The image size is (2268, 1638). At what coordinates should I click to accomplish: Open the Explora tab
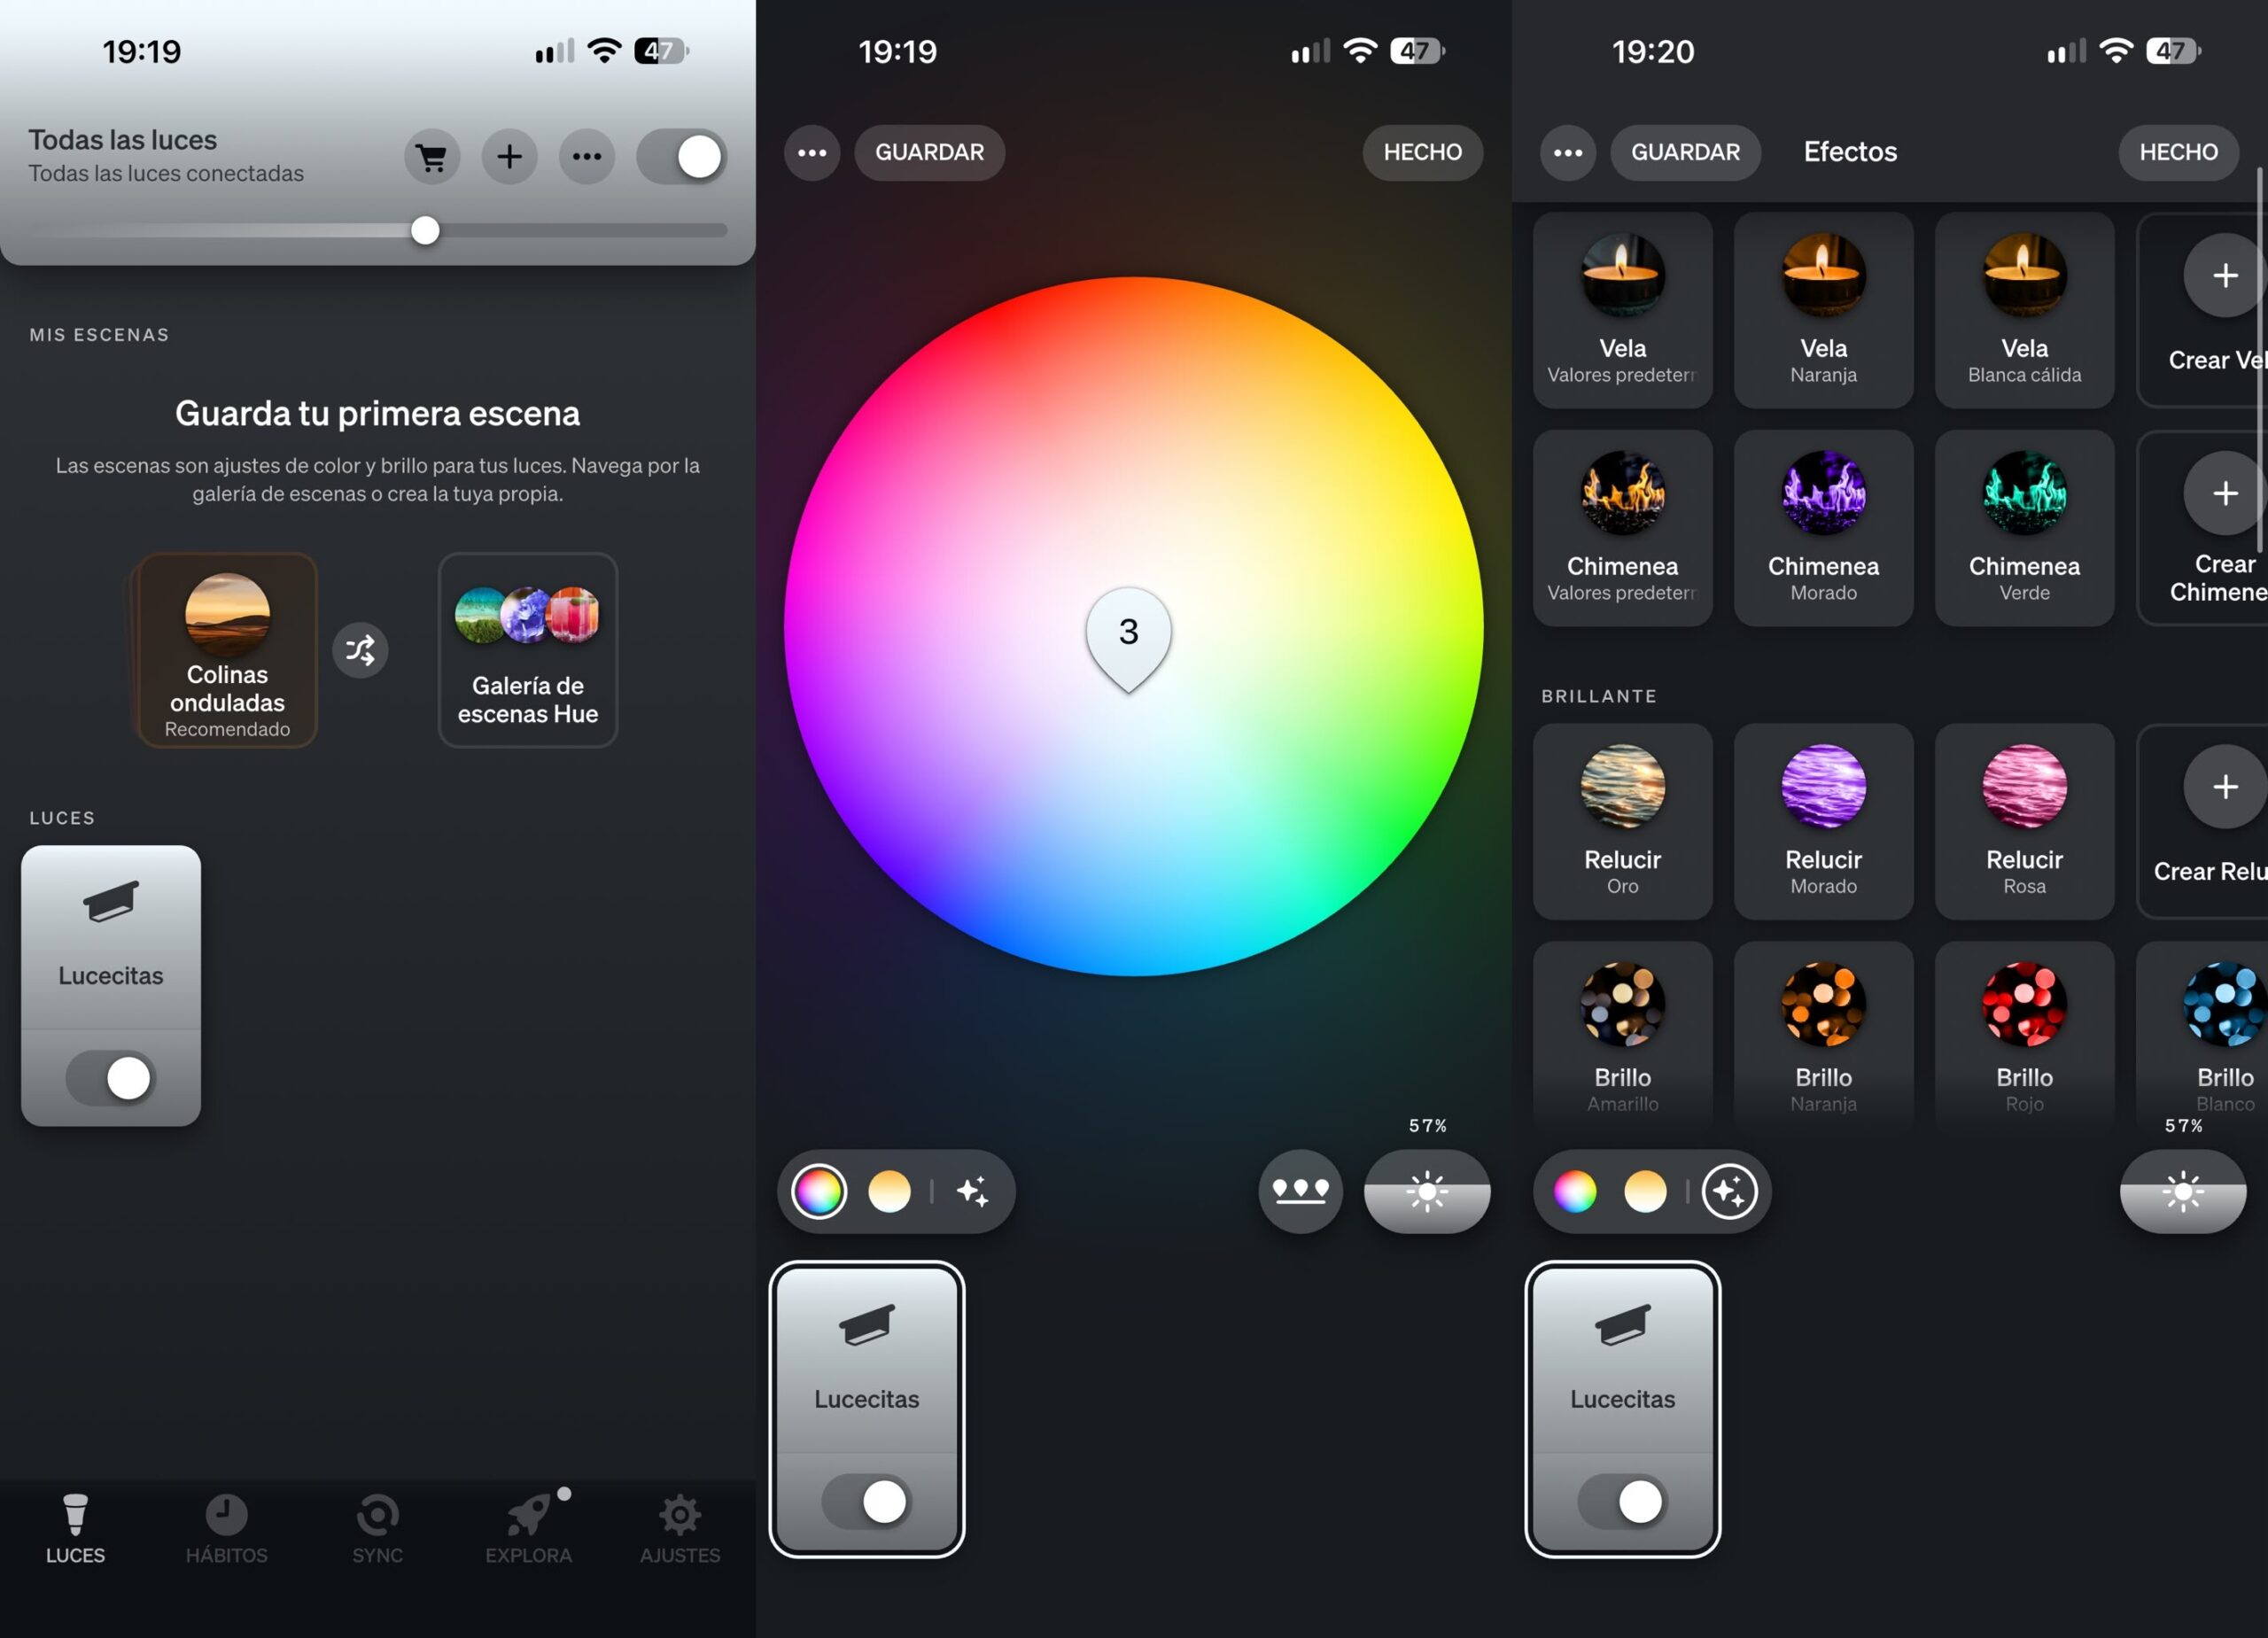[529, 1530]
